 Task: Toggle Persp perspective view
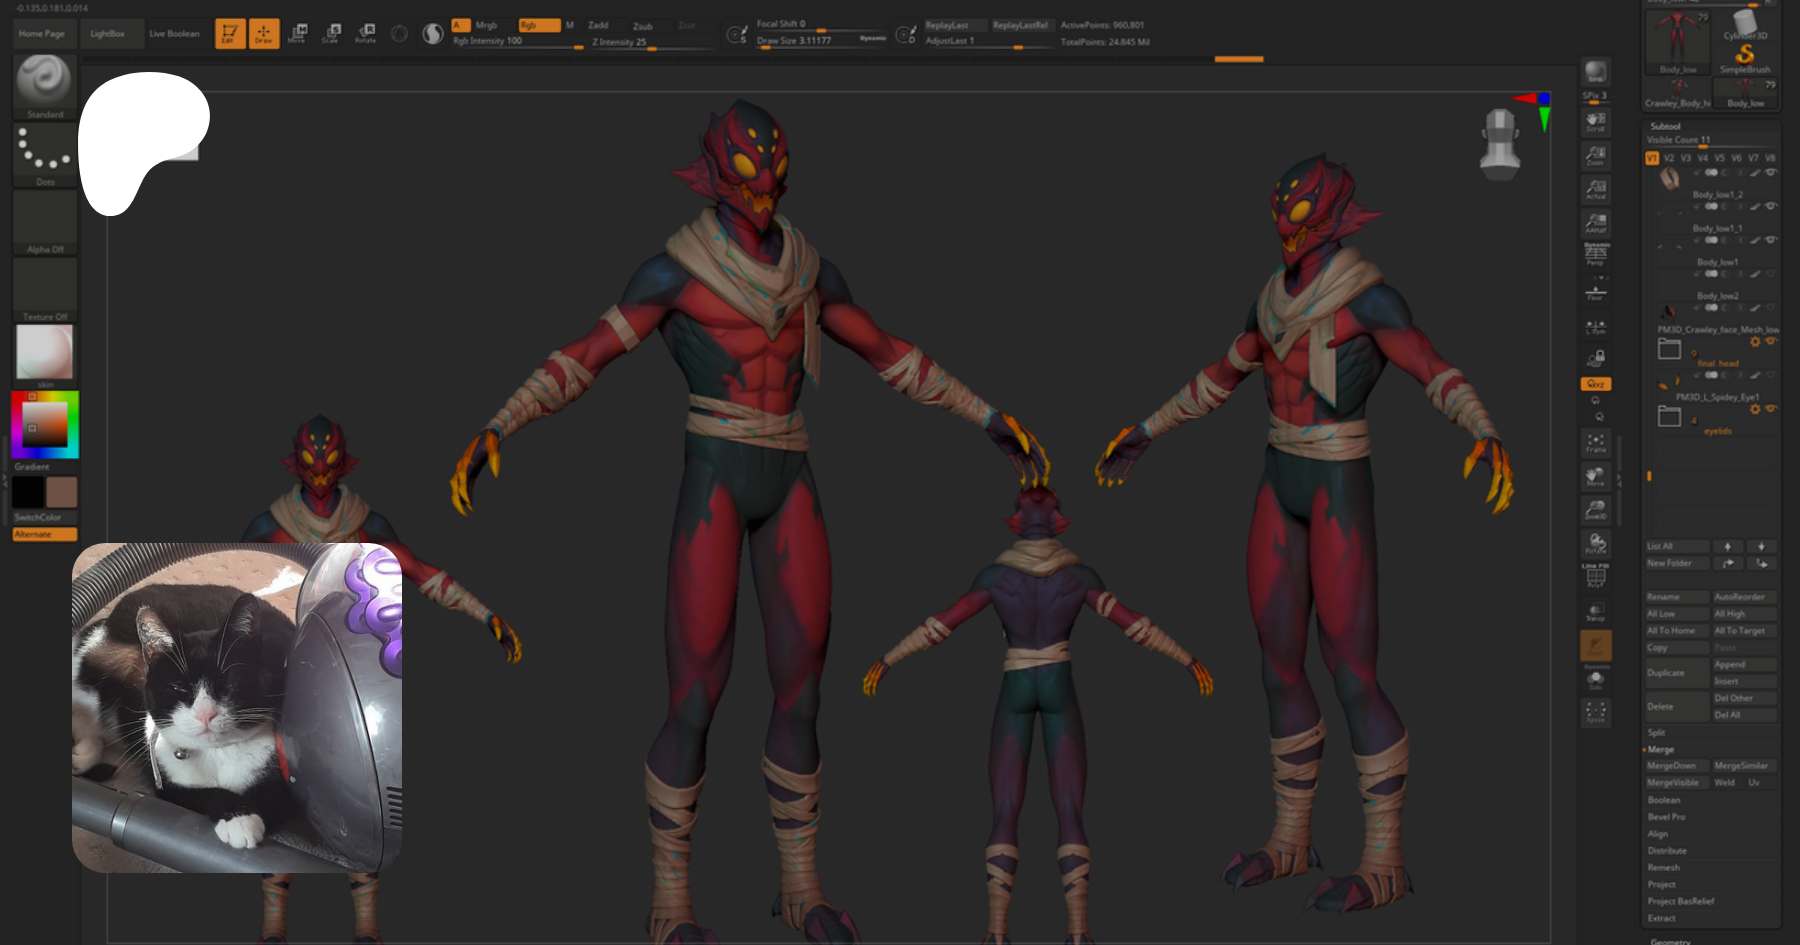[1595, 254]
